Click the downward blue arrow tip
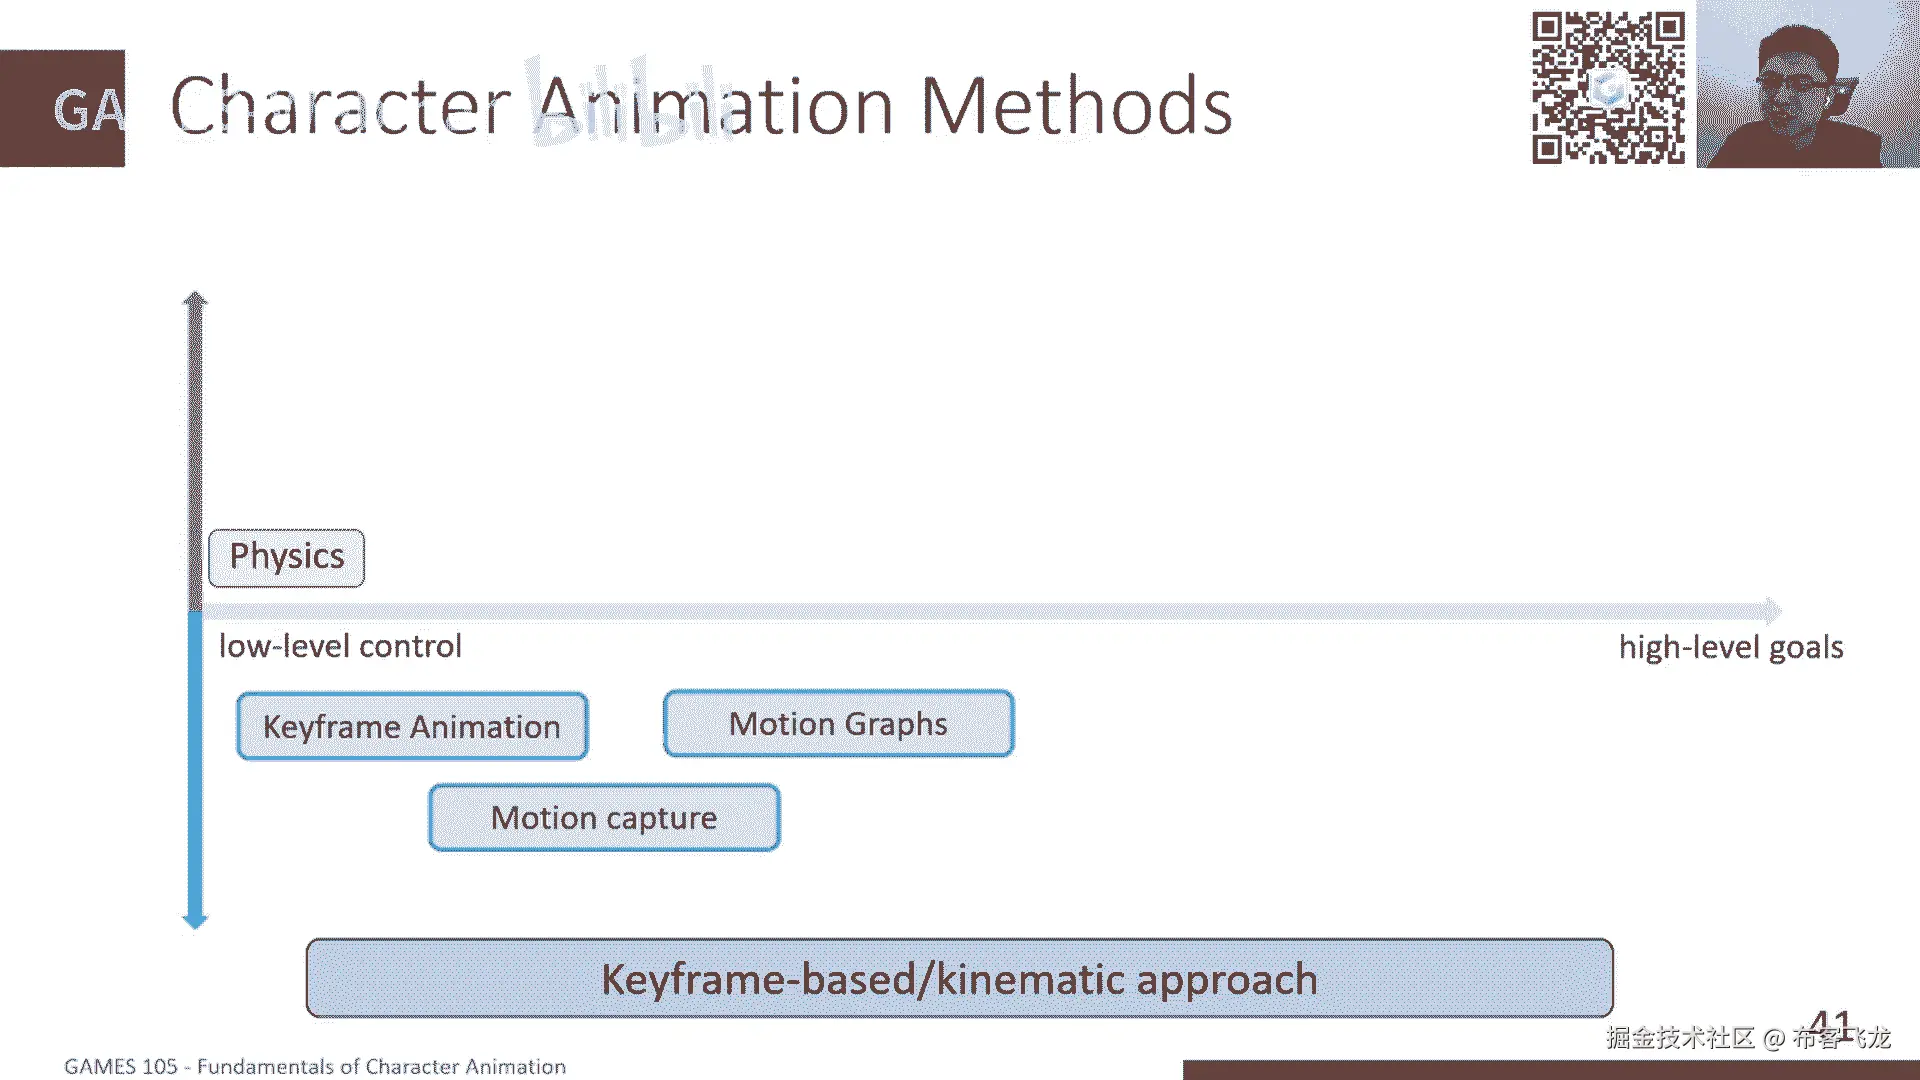 (195, 920)
